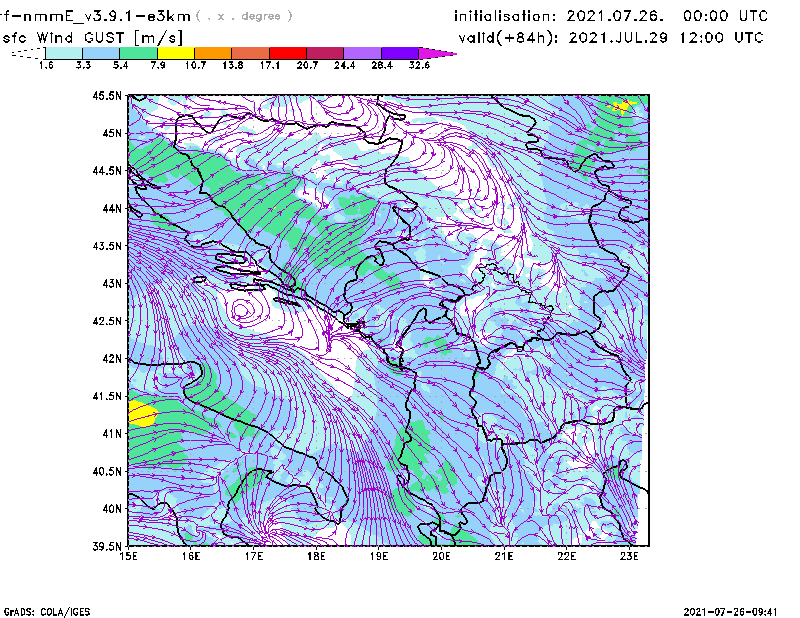The image size is (800, 618).
Task: Click the 15E longitude axis label
Action: pyautogui.click(x=128, y=556)
